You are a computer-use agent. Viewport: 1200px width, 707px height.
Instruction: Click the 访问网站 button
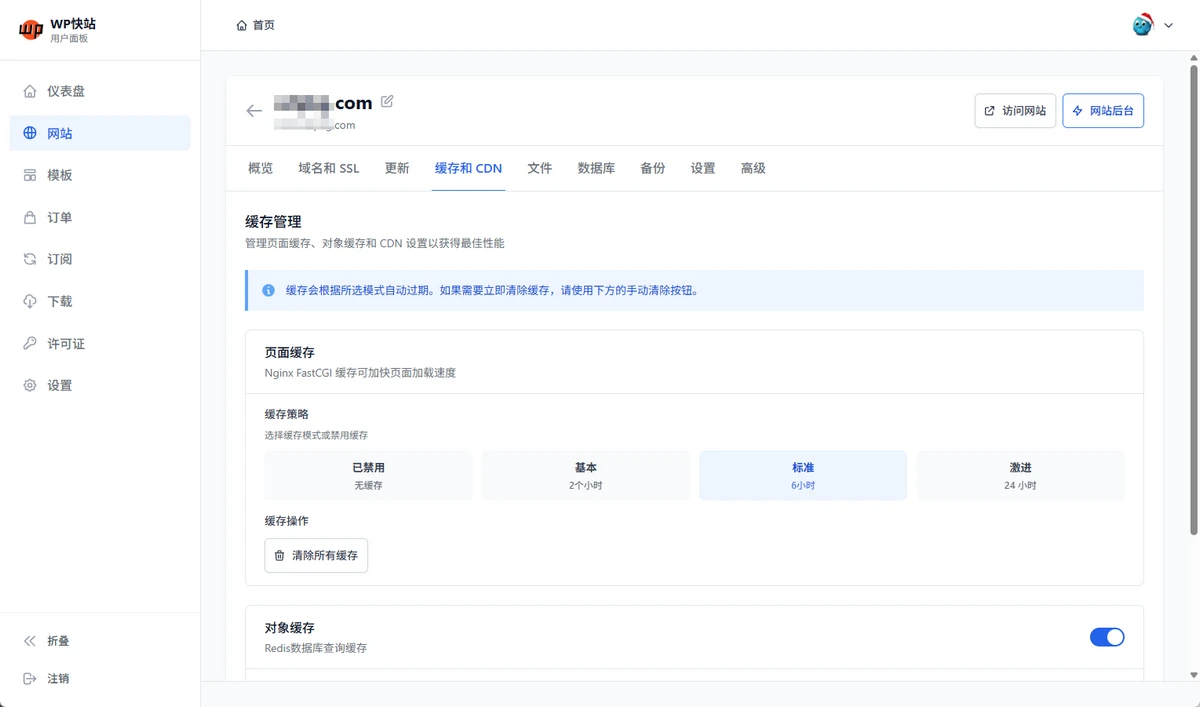1014,111
